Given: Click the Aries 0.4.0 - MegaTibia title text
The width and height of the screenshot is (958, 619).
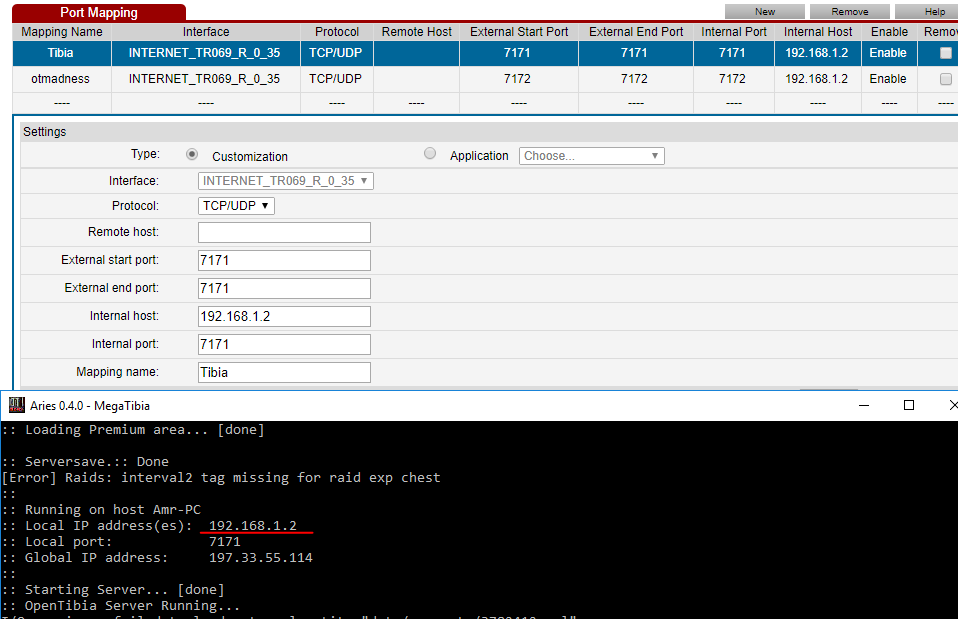Looking at the screenshot, I should pos(90,406).
